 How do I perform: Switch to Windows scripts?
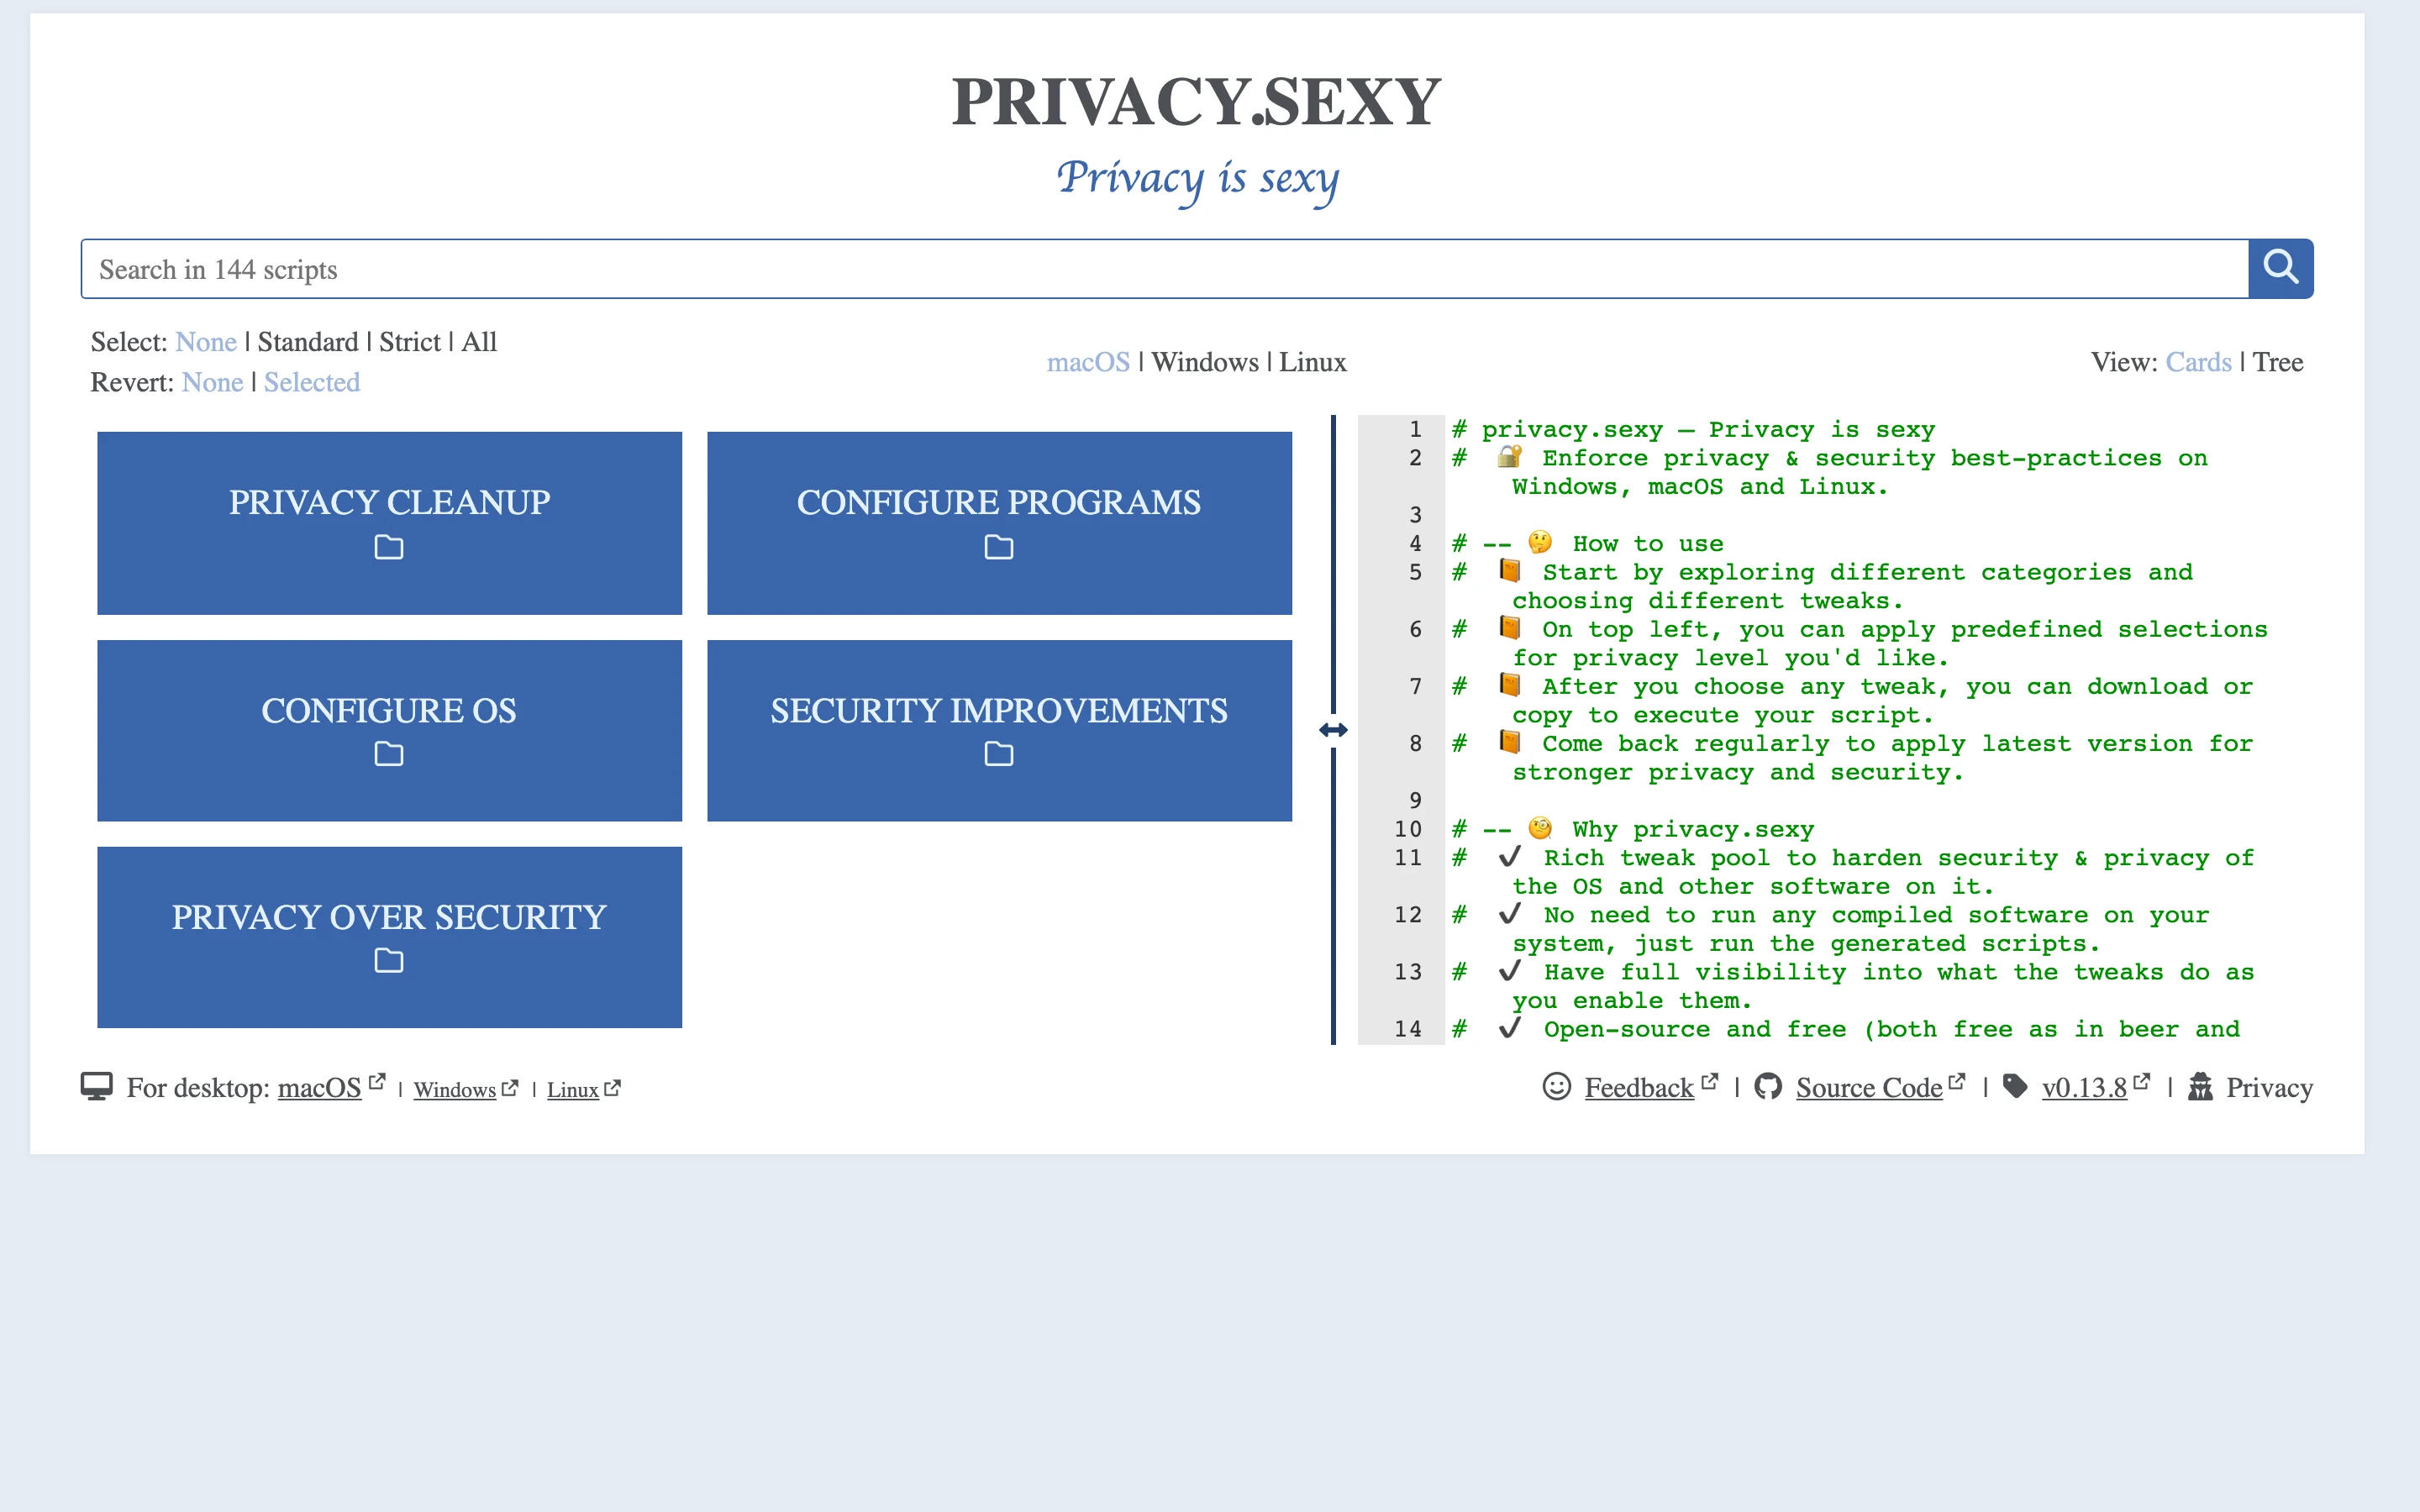point(1205,362)
